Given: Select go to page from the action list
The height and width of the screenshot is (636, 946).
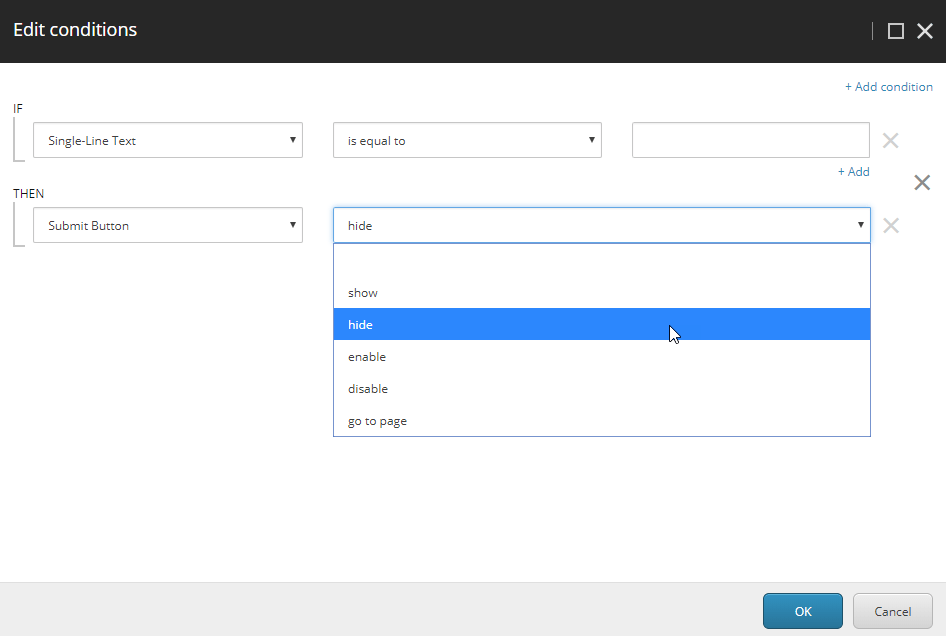Looking at the screenshot, I should tap(375, 420).
